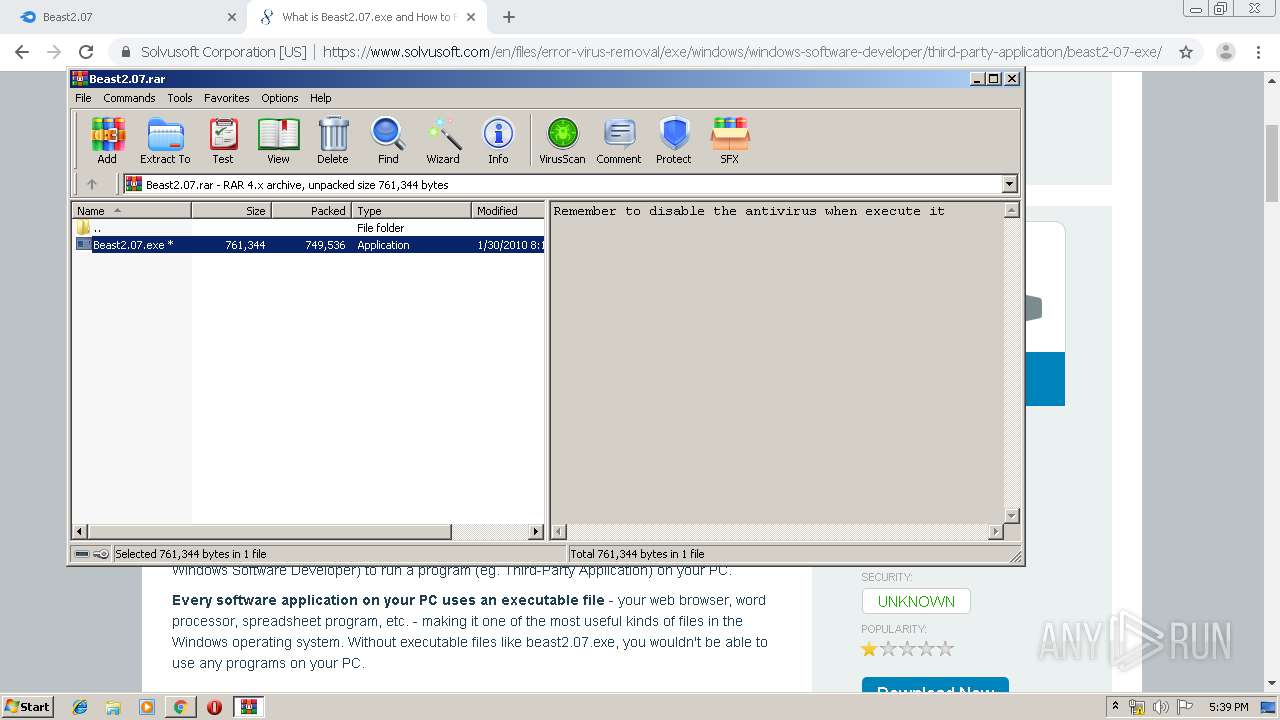The image size is (1280, 720).
Task: Open the Find magnifier tool
Action: coord(388,140)
